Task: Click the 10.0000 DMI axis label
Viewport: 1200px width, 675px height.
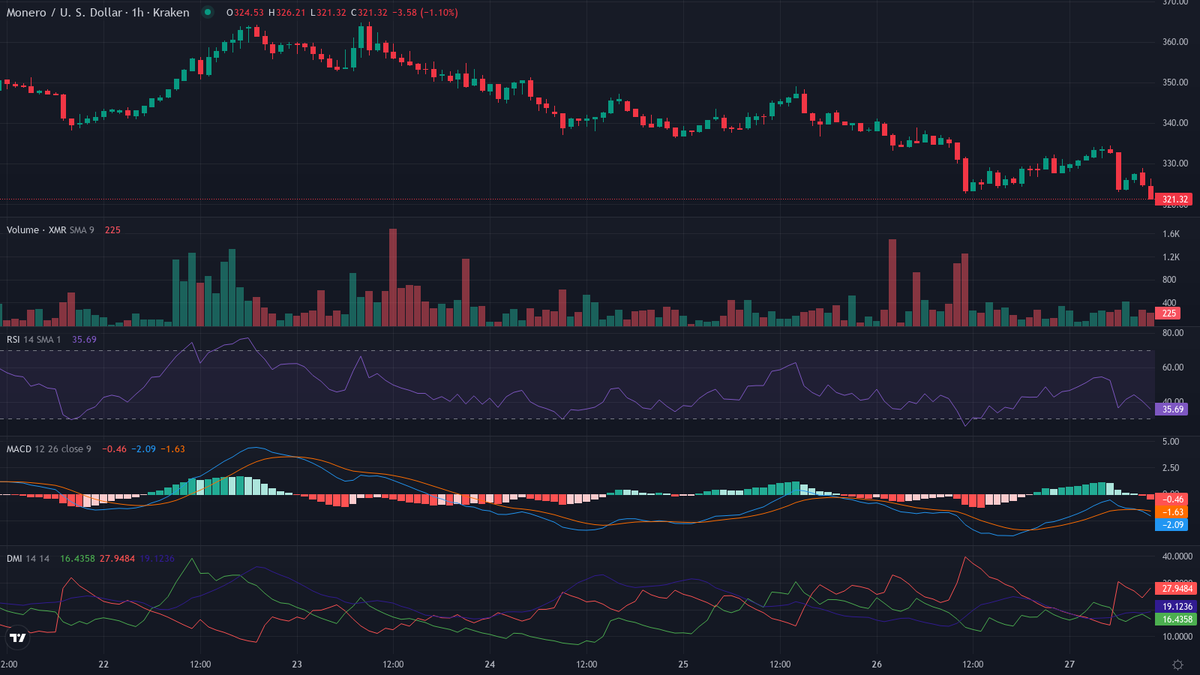Action: (1176, 636)
